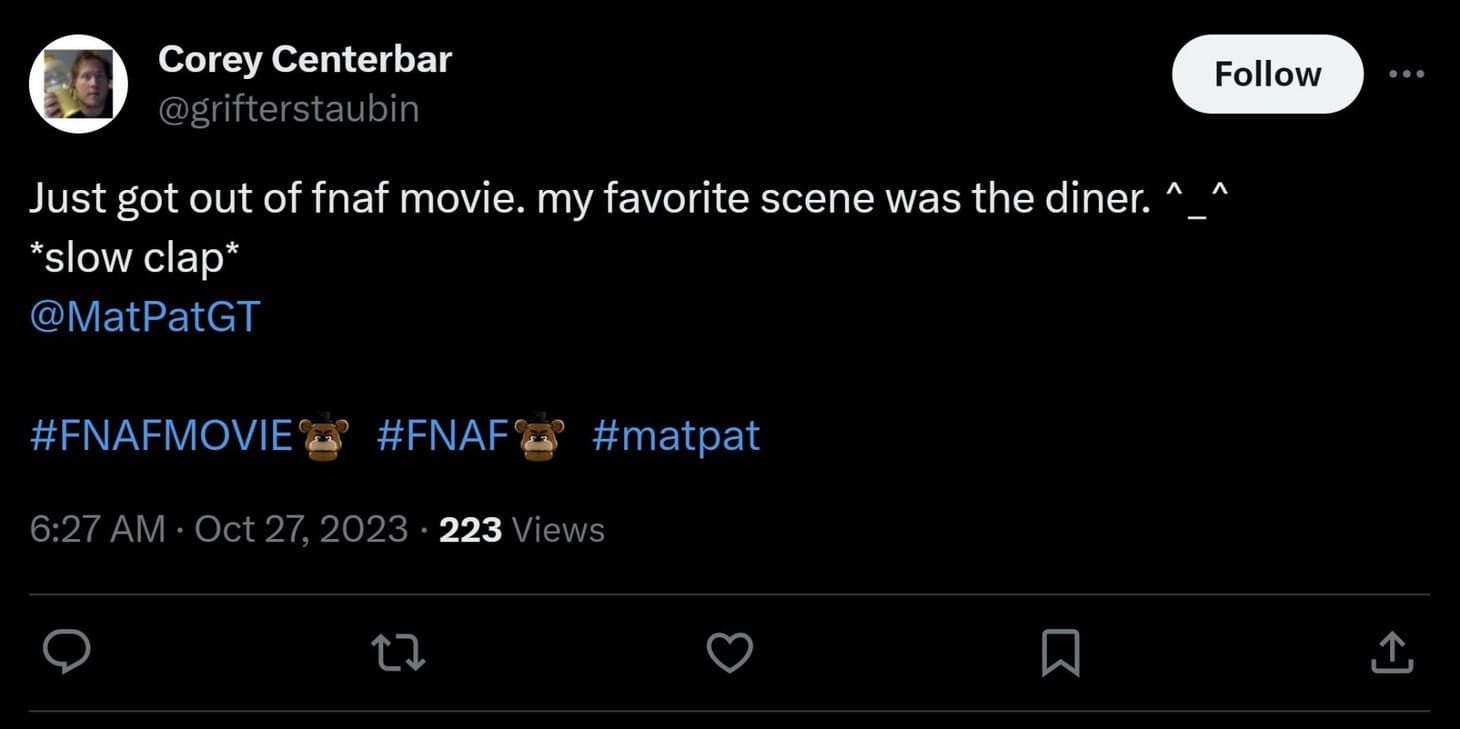1460x729 pixels.
Task: Retweet this post
Action: tap(398, 652)
